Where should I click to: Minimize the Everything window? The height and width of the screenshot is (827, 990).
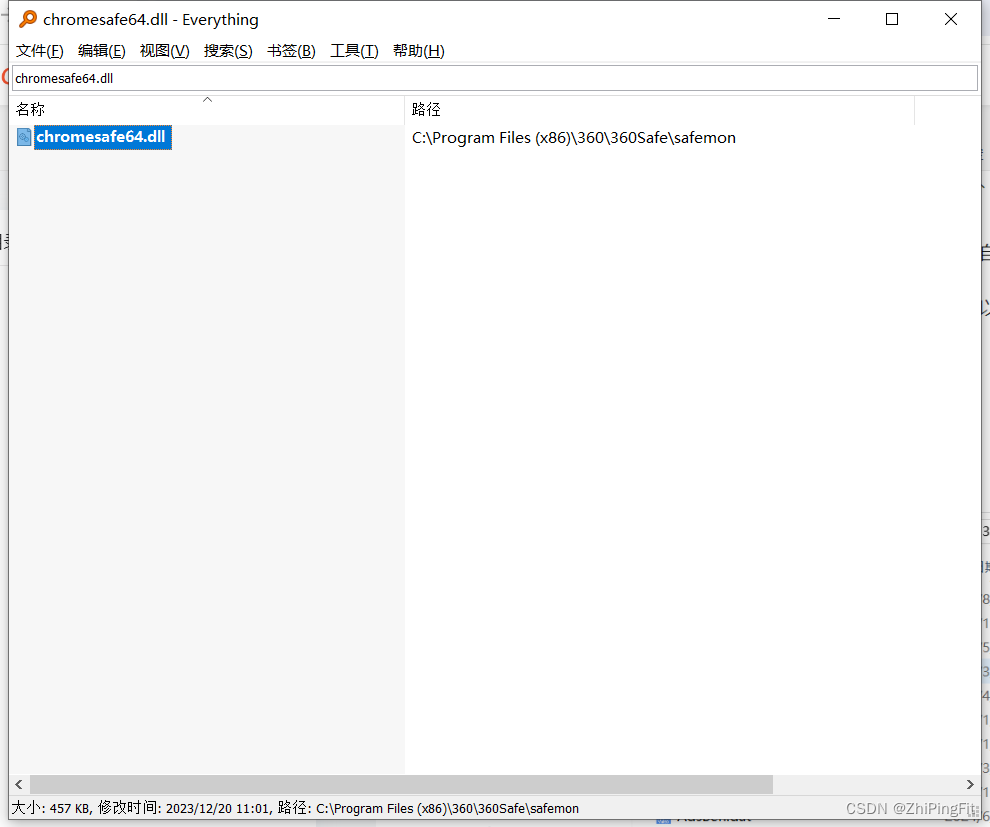pos(834,19)
